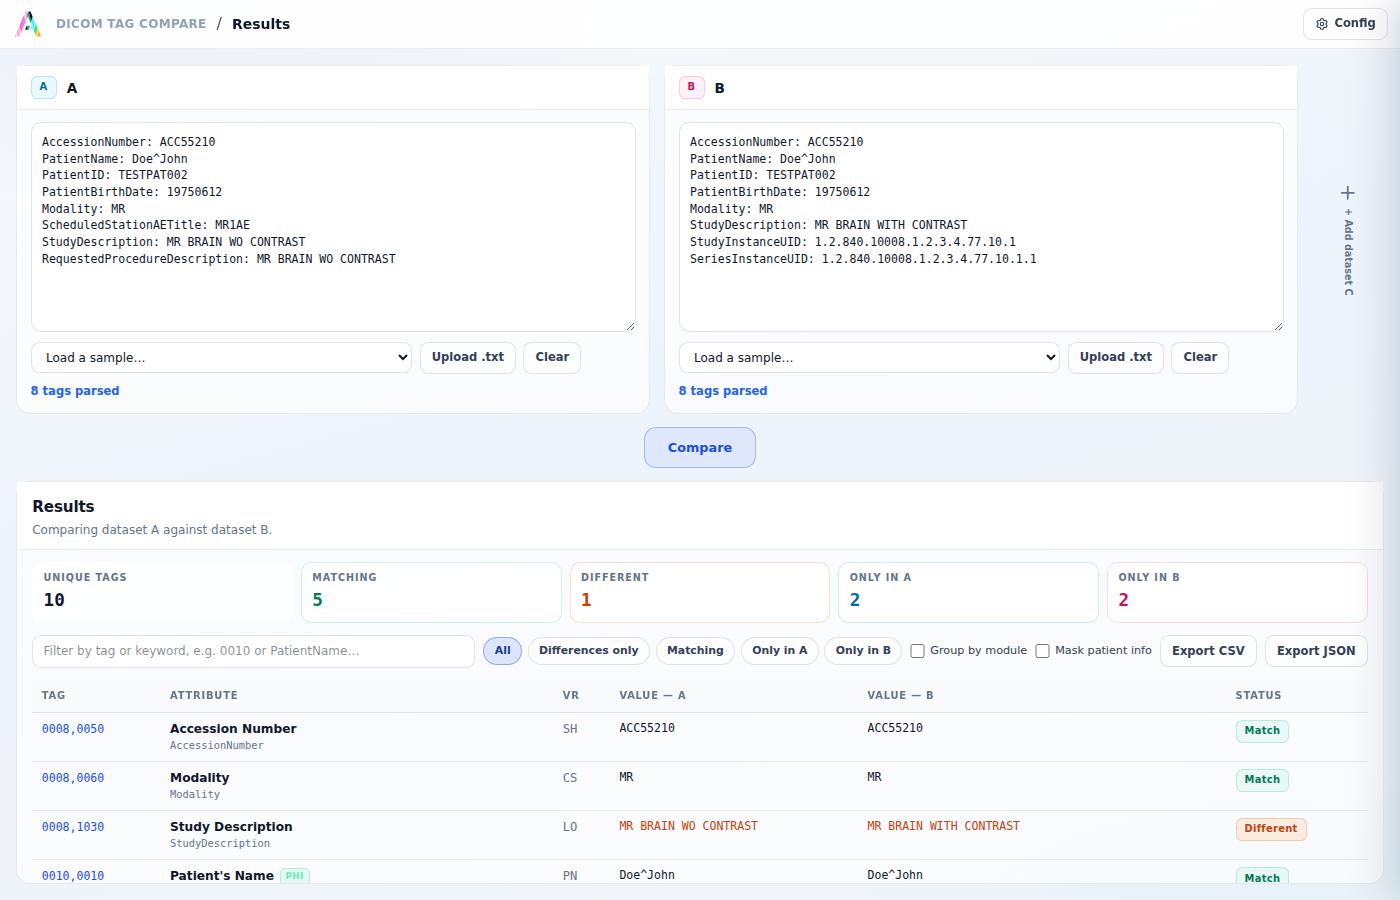1400x900 pixels.
Task: Click the VALUE — A column header
Action: [652, 695]
